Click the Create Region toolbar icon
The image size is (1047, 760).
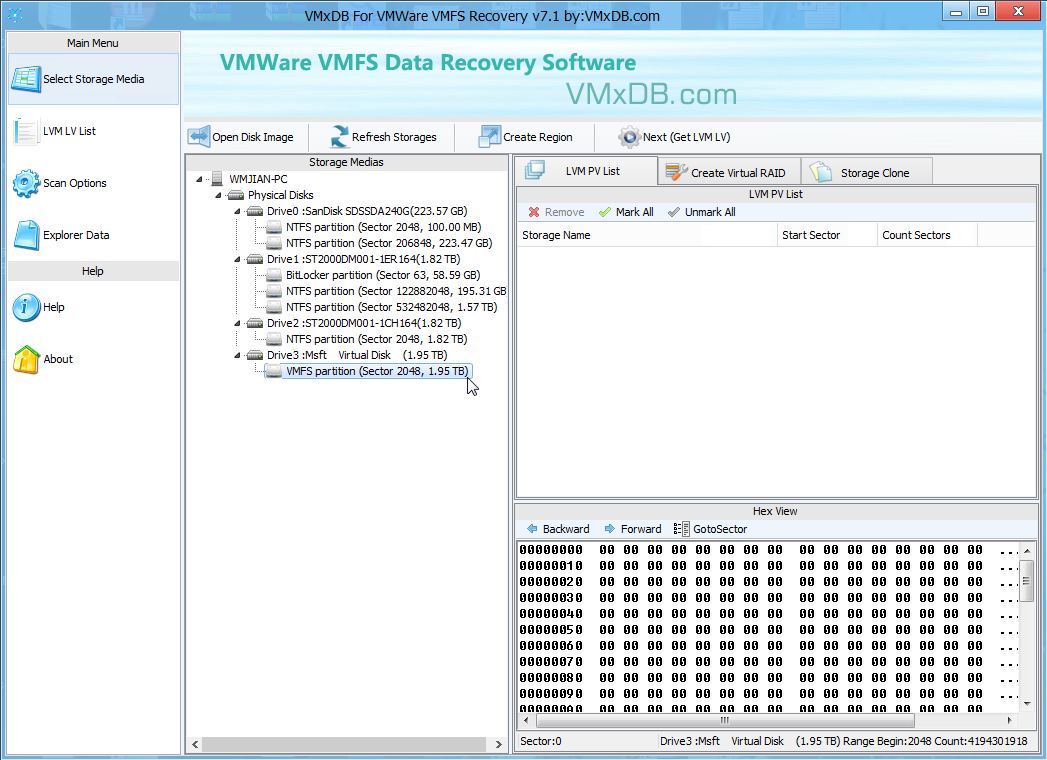click(489, 137)
